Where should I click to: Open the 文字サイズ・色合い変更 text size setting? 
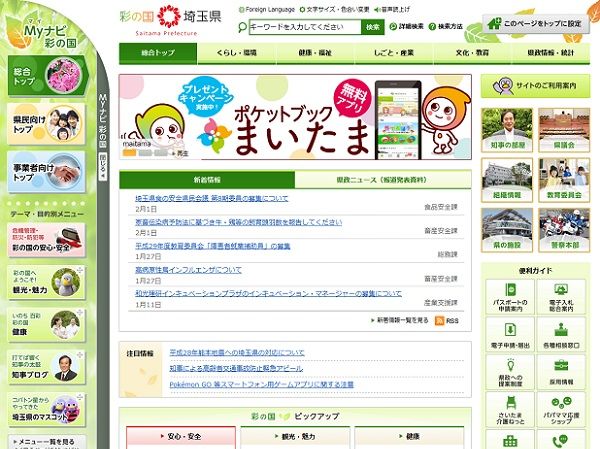tap(335, 10)
